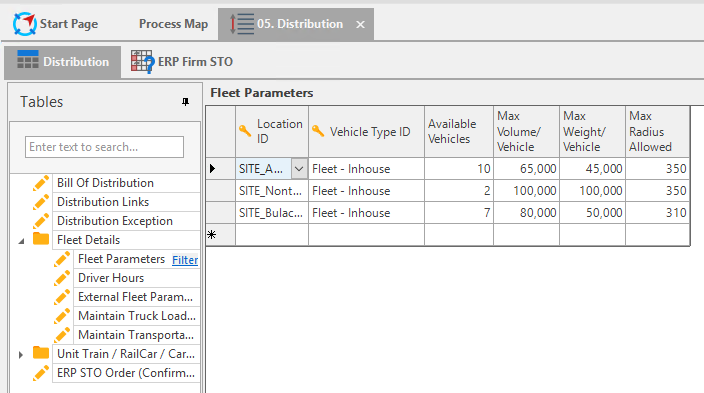The image size is (704, 393).
Task: Click Fleet - Inhouse cell in SITE_A row
Action: (366, 169)
